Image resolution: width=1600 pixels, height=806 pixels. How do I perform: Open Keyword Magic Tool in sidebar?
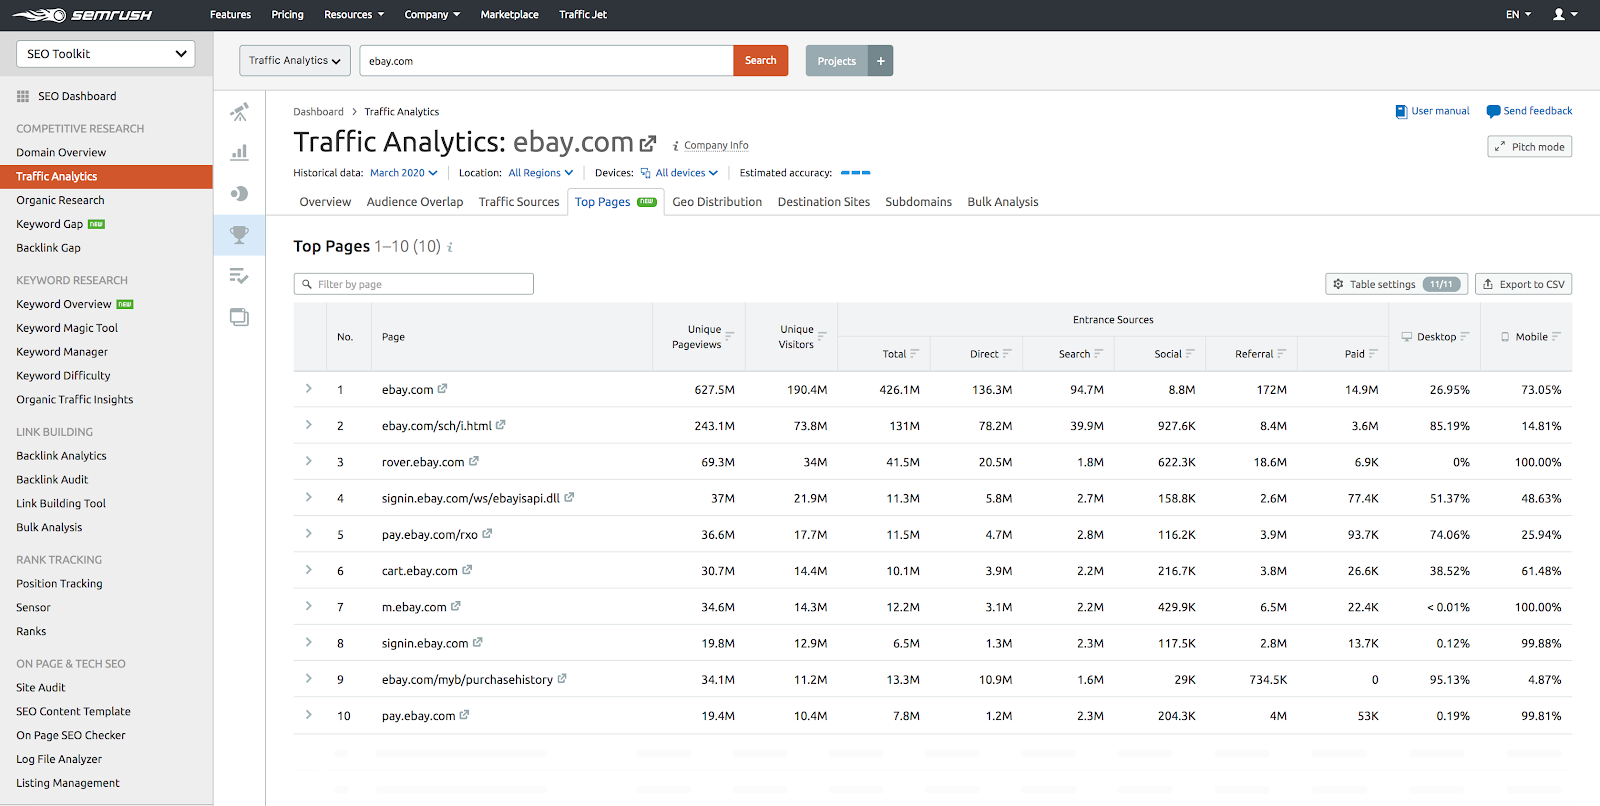click(67, 328)
